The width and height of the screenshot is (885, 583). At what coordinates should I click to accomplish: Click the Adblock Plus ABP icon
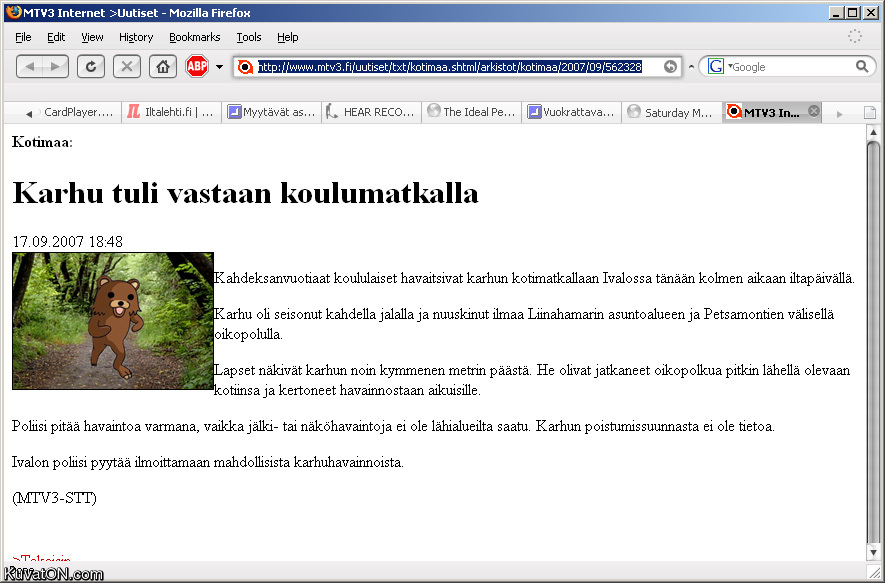(x=197, y=67)
